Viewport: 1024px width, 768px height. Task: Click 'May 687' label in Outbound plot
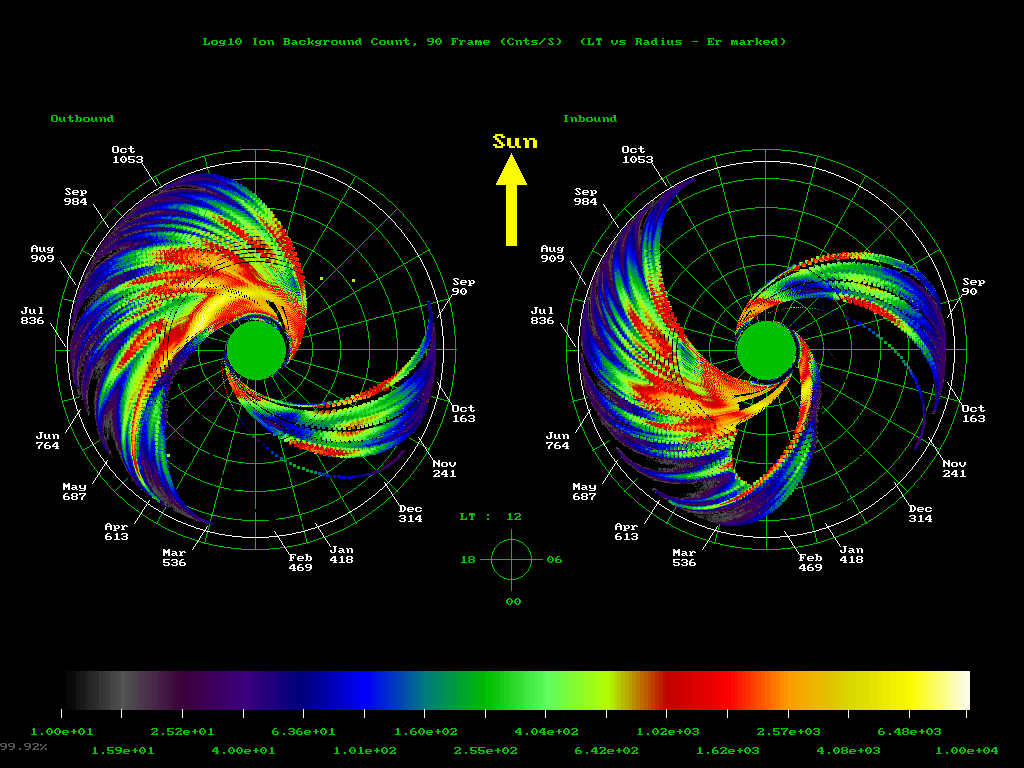coord(74,491)
